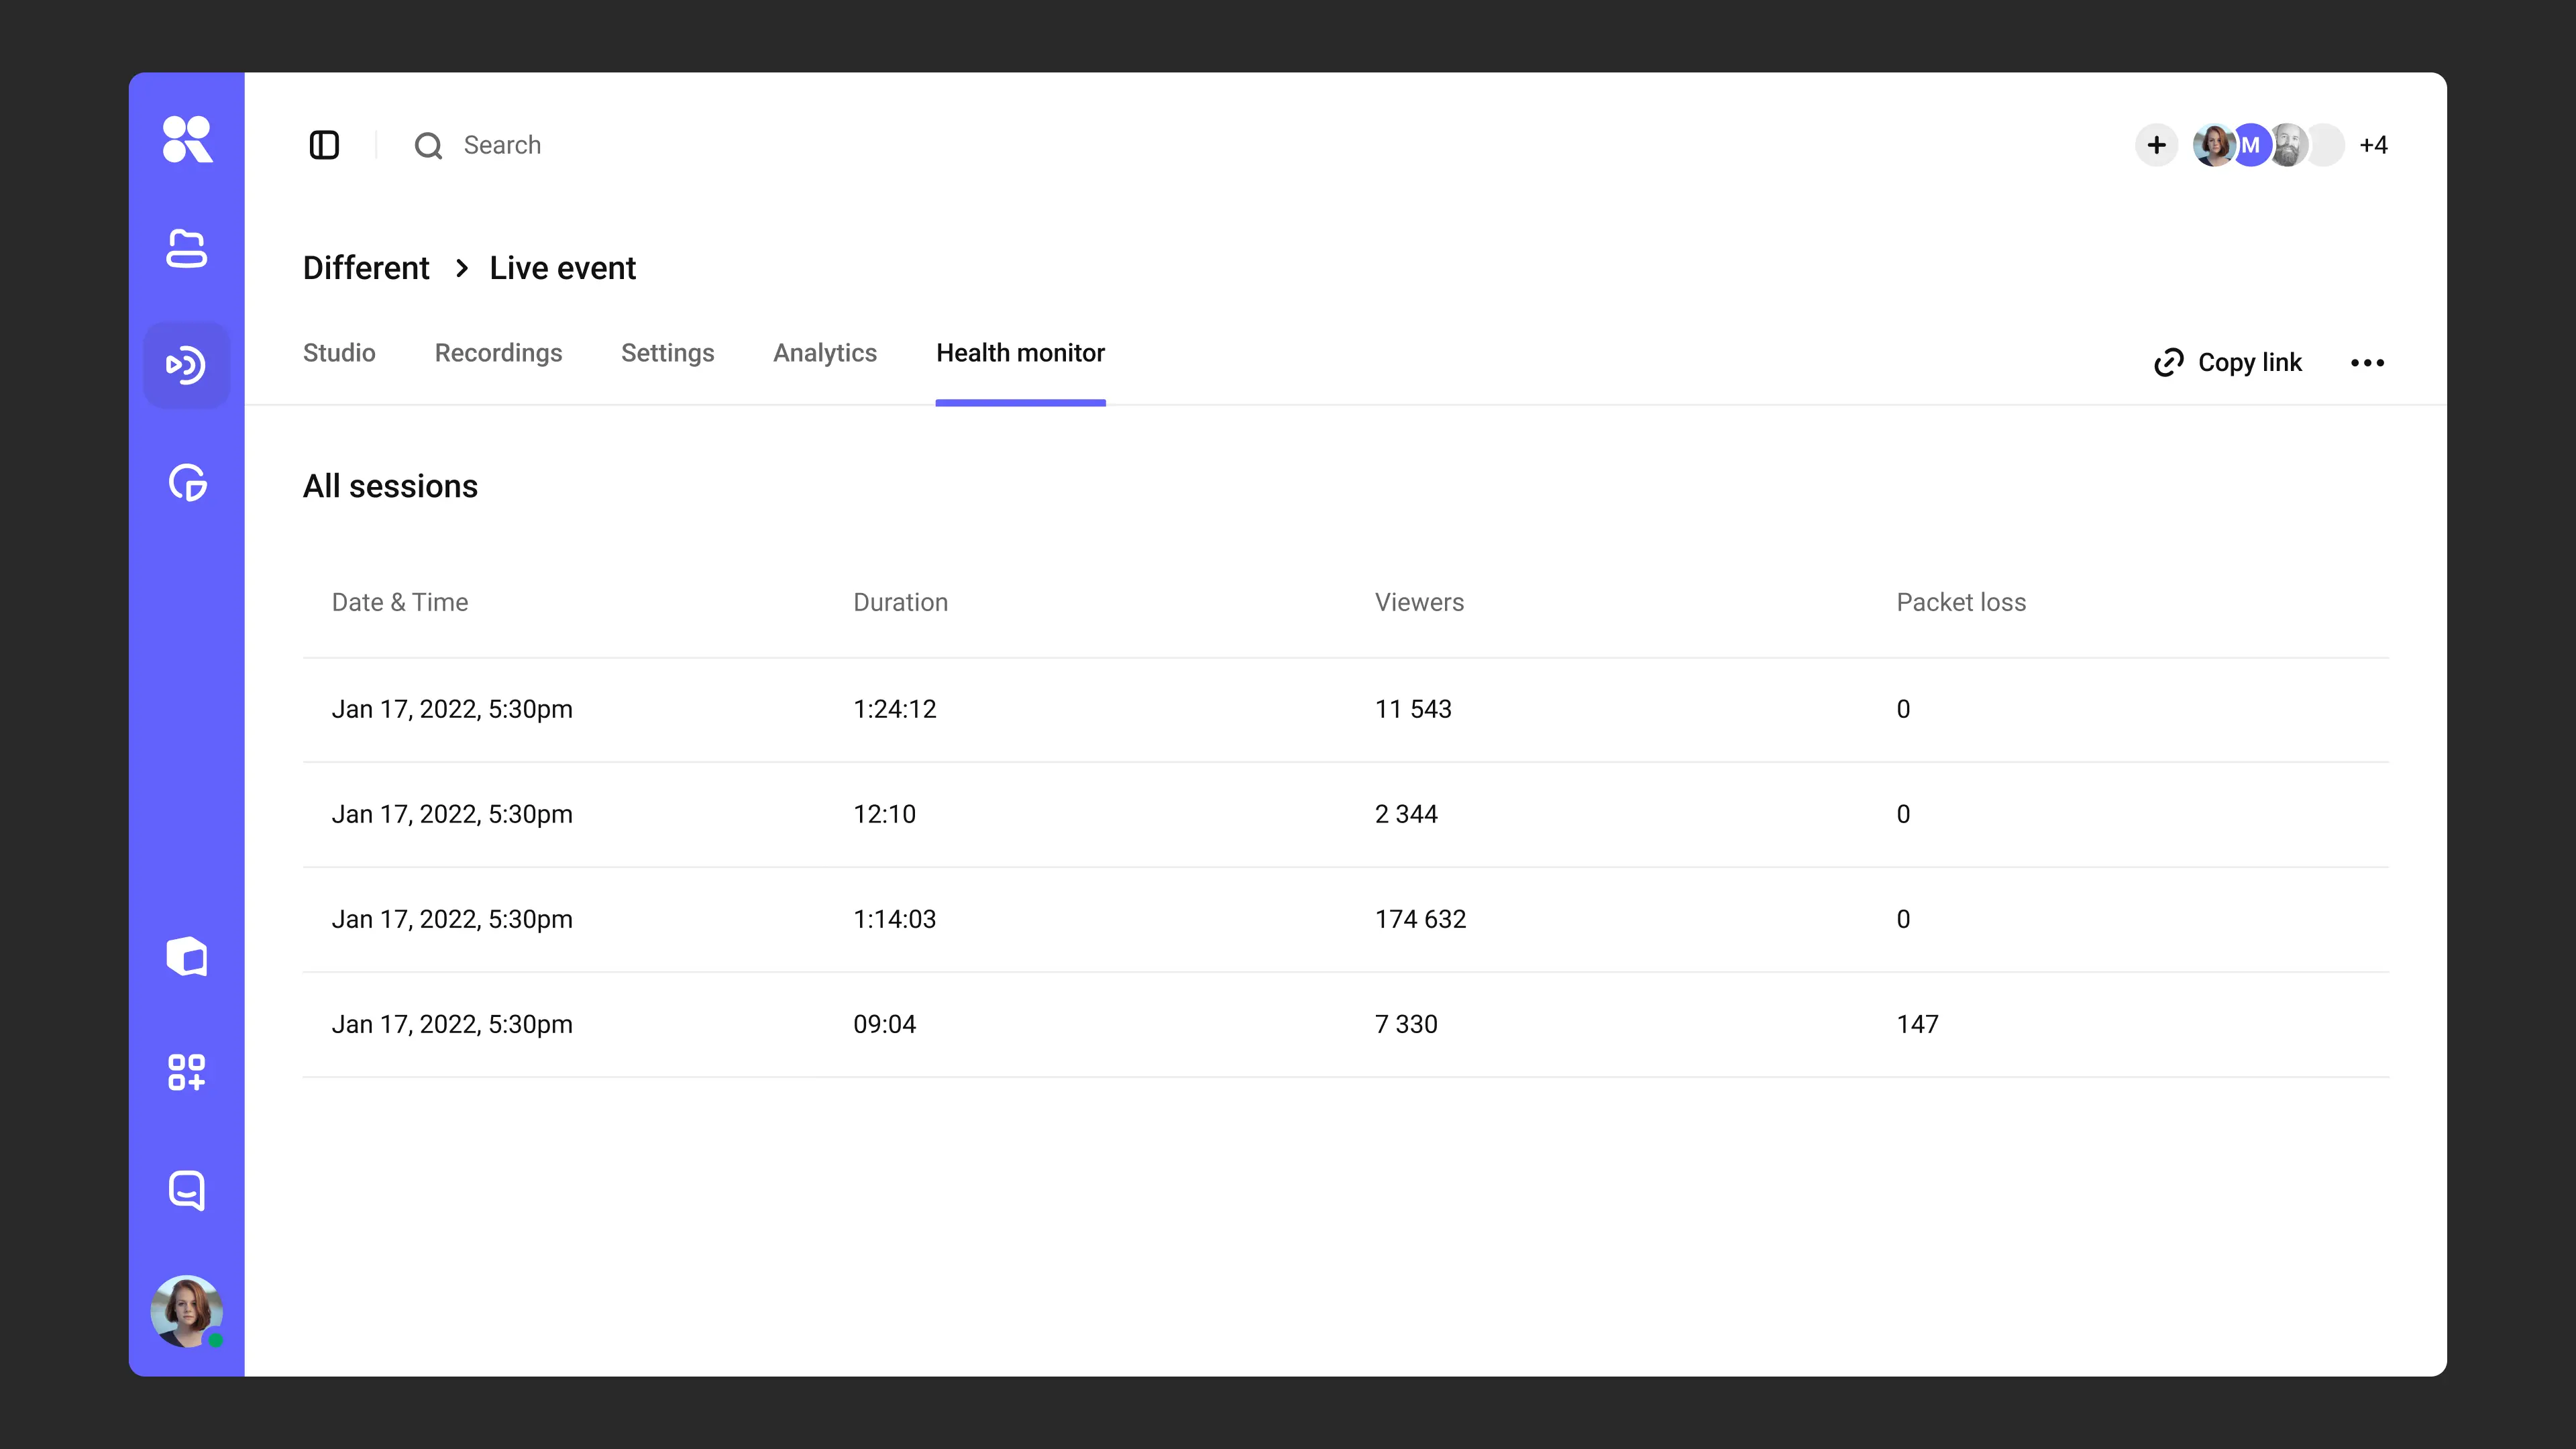2576x1449 pixels.
Task: Click the 147 packet loss value
Action: coord(1917,1024)
